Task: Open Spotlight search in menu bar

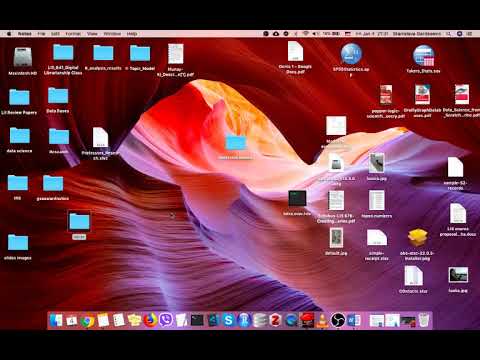Action: (449, 34)
